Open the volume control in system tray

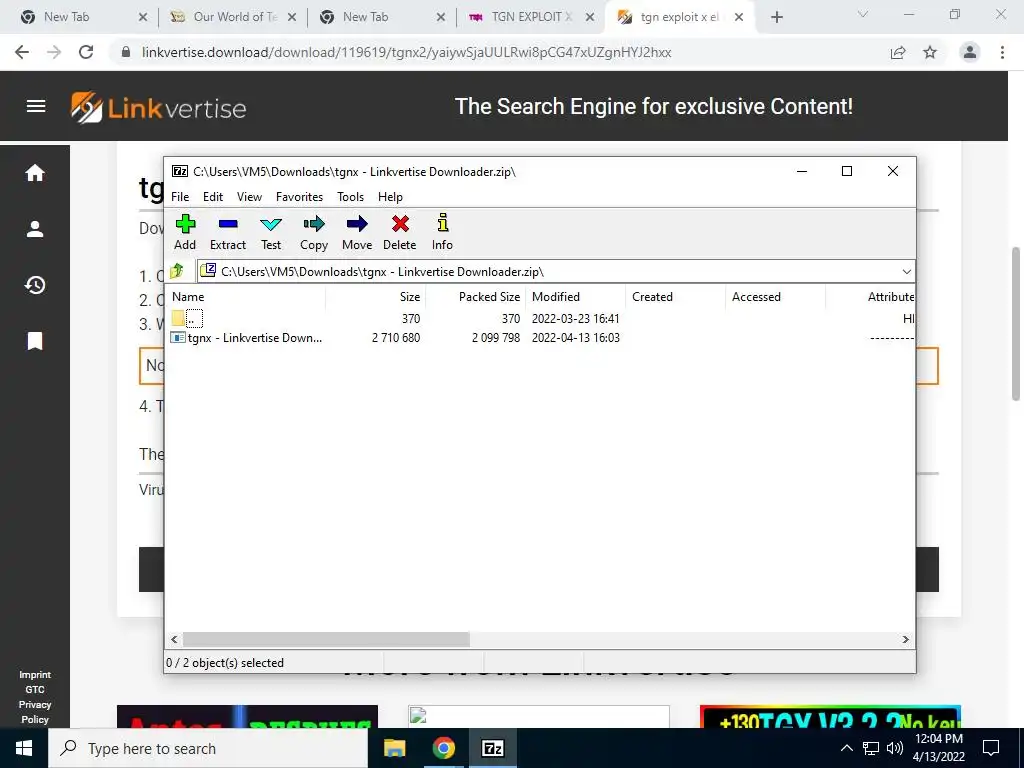(895, 748)
